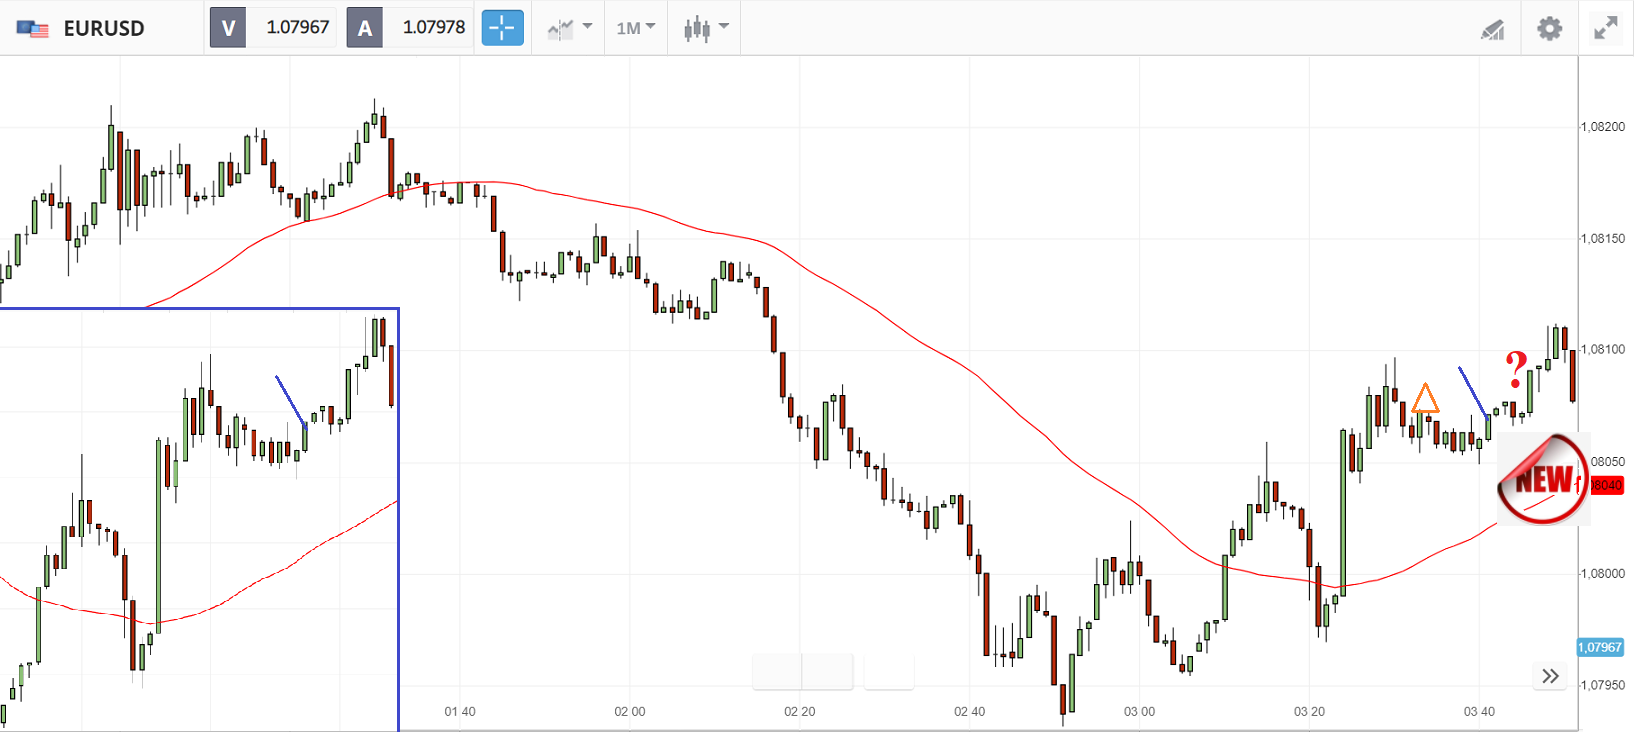
Task: Select the red question mark annotation
Action: 1516,369
